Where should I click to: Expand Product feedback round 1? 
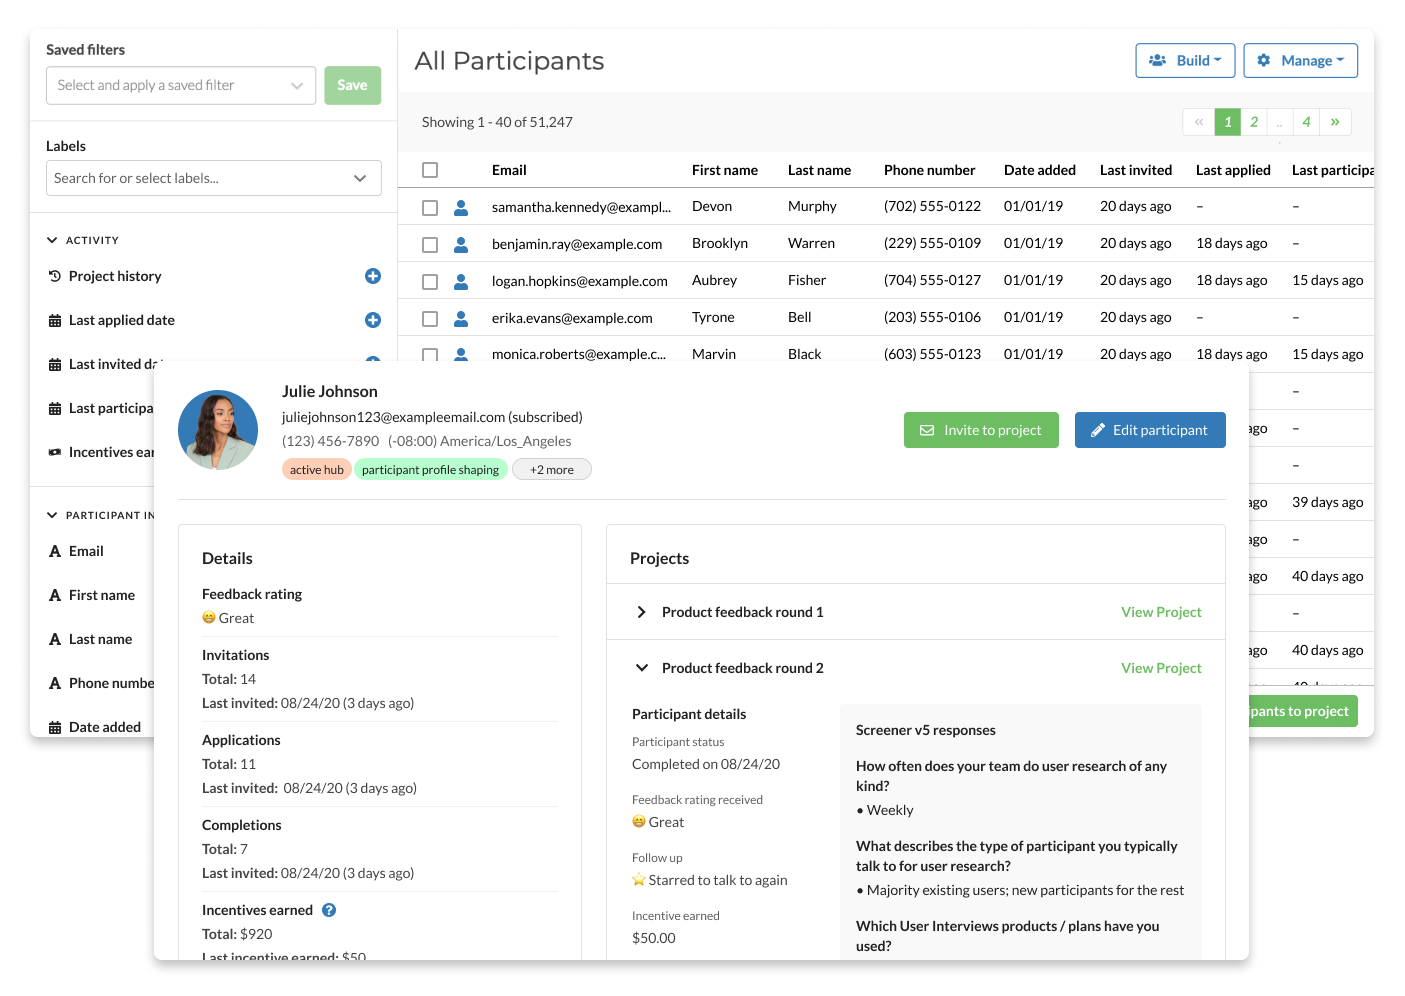coord(641,611)
